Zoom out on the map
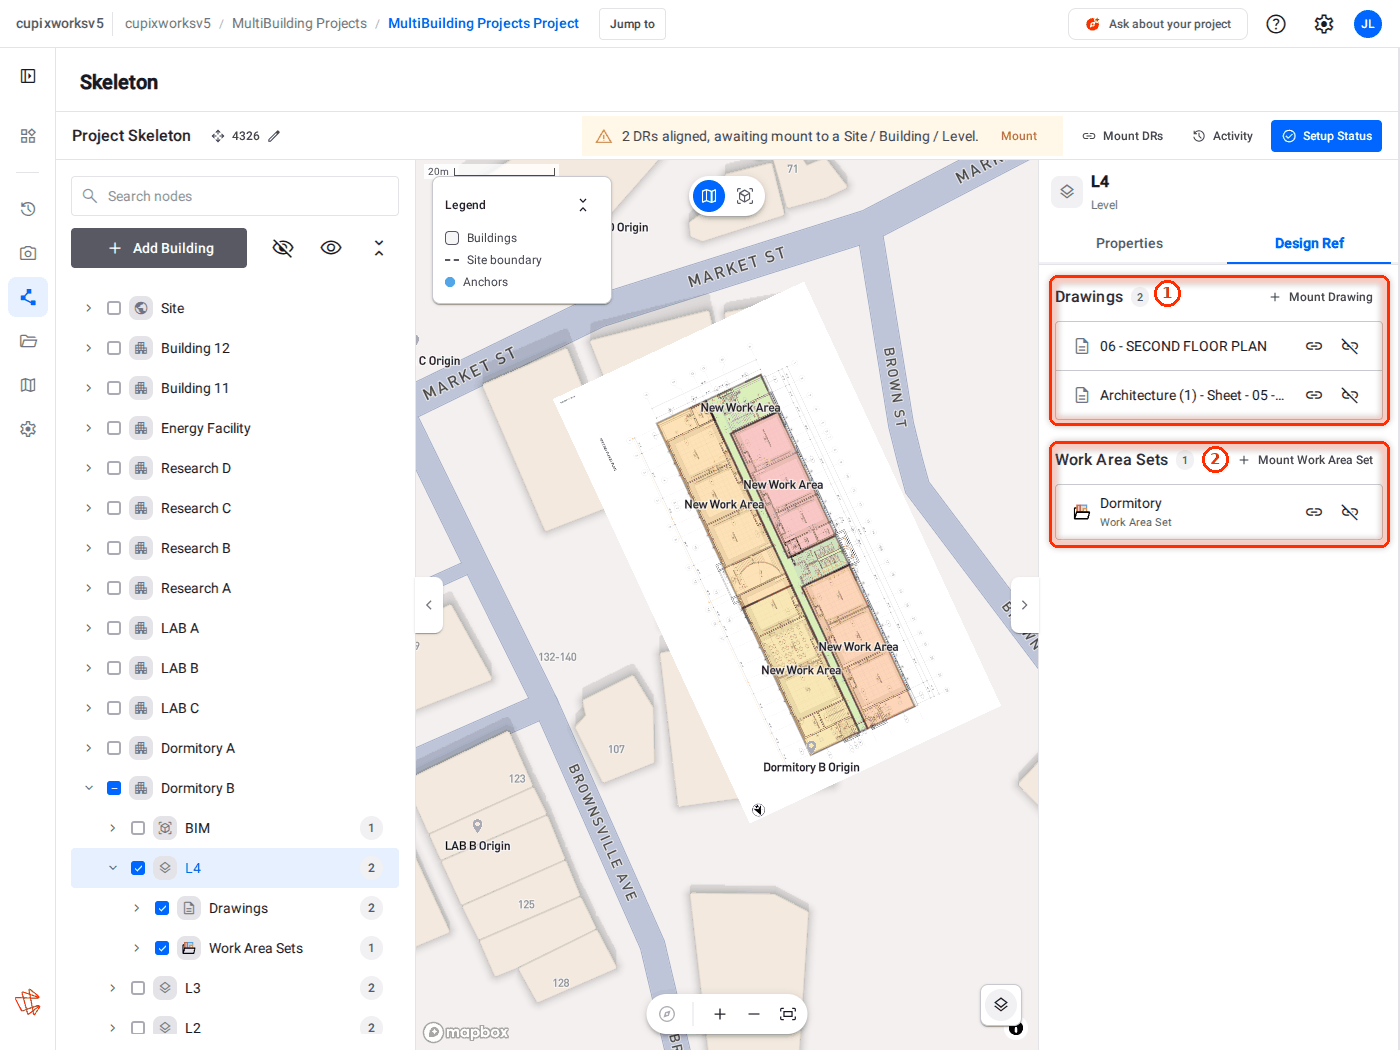 point(754,1014)
